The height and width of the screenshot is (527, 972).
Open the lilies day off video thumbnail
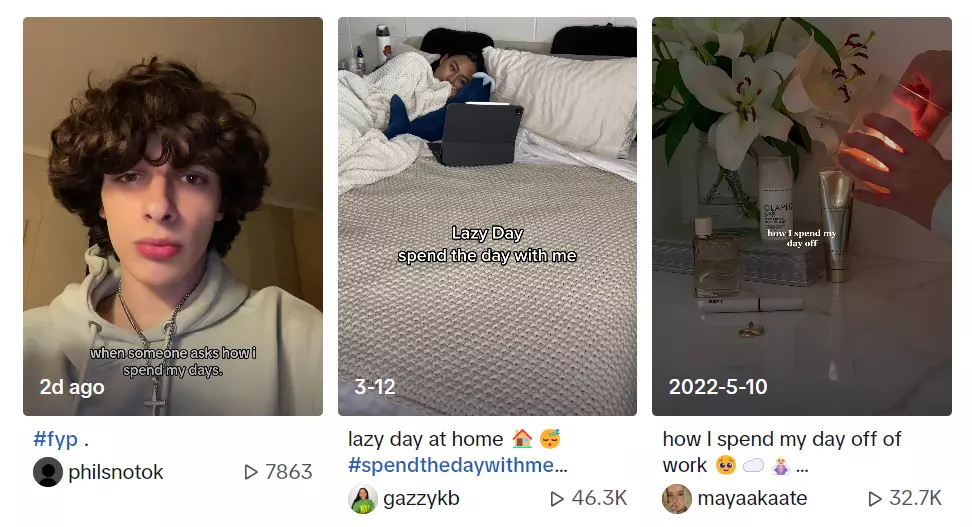pyautogui.click(x=802, y=216)
